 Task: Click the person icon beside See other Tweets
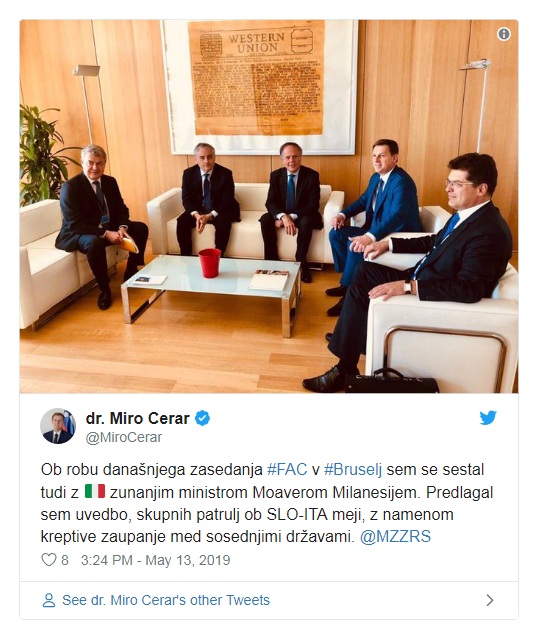click(49, 600)
